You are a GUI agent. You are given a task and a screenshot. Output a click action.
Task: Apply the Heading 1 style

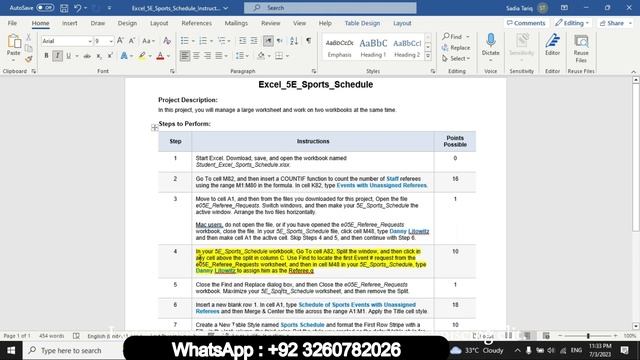pos(373,47)
